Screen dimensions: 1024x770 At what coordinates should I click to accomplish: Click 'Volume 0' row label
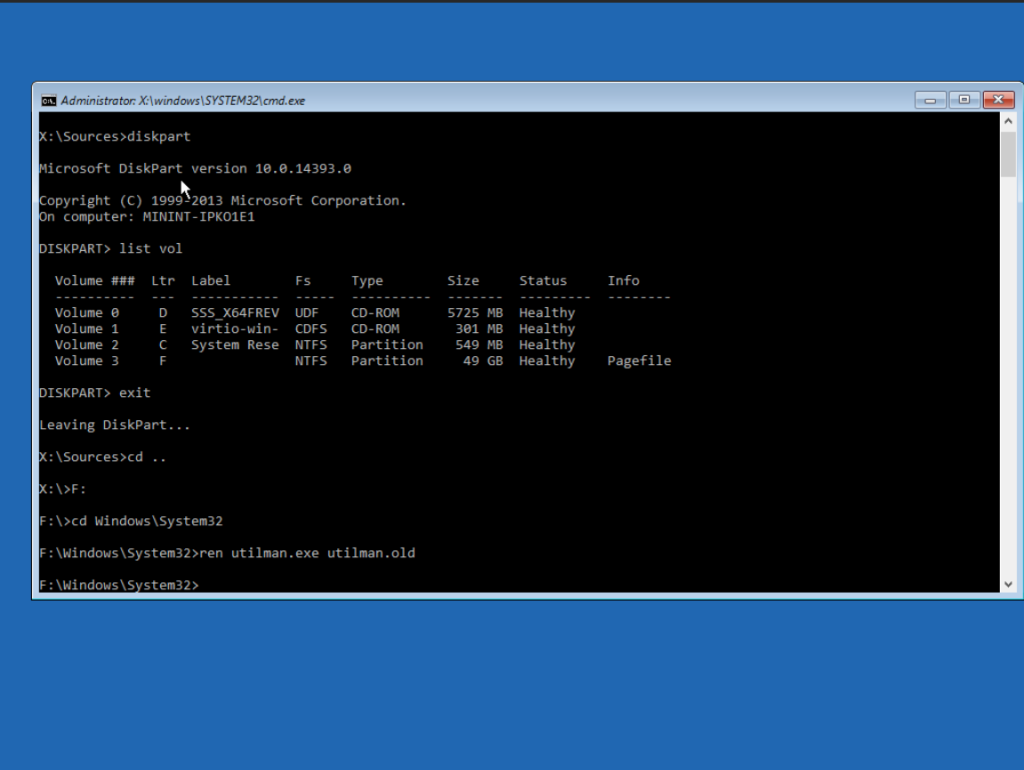(x=87, y=313)
